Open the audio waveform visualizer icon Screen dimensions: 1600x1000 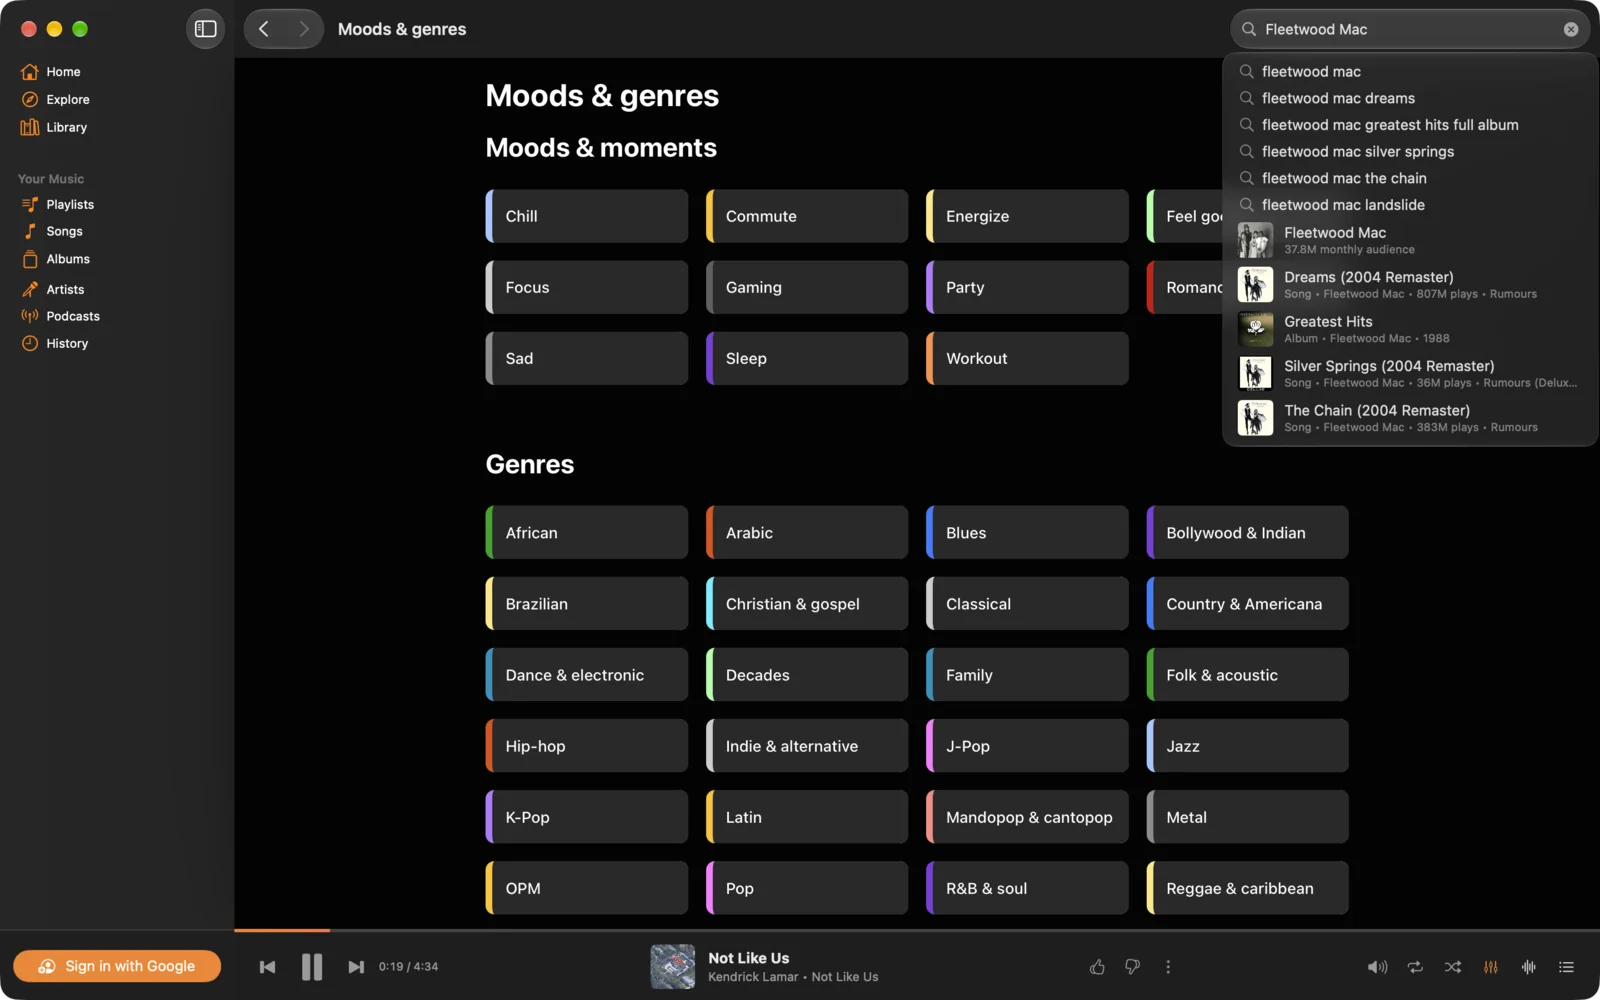tap(1529, 967)
